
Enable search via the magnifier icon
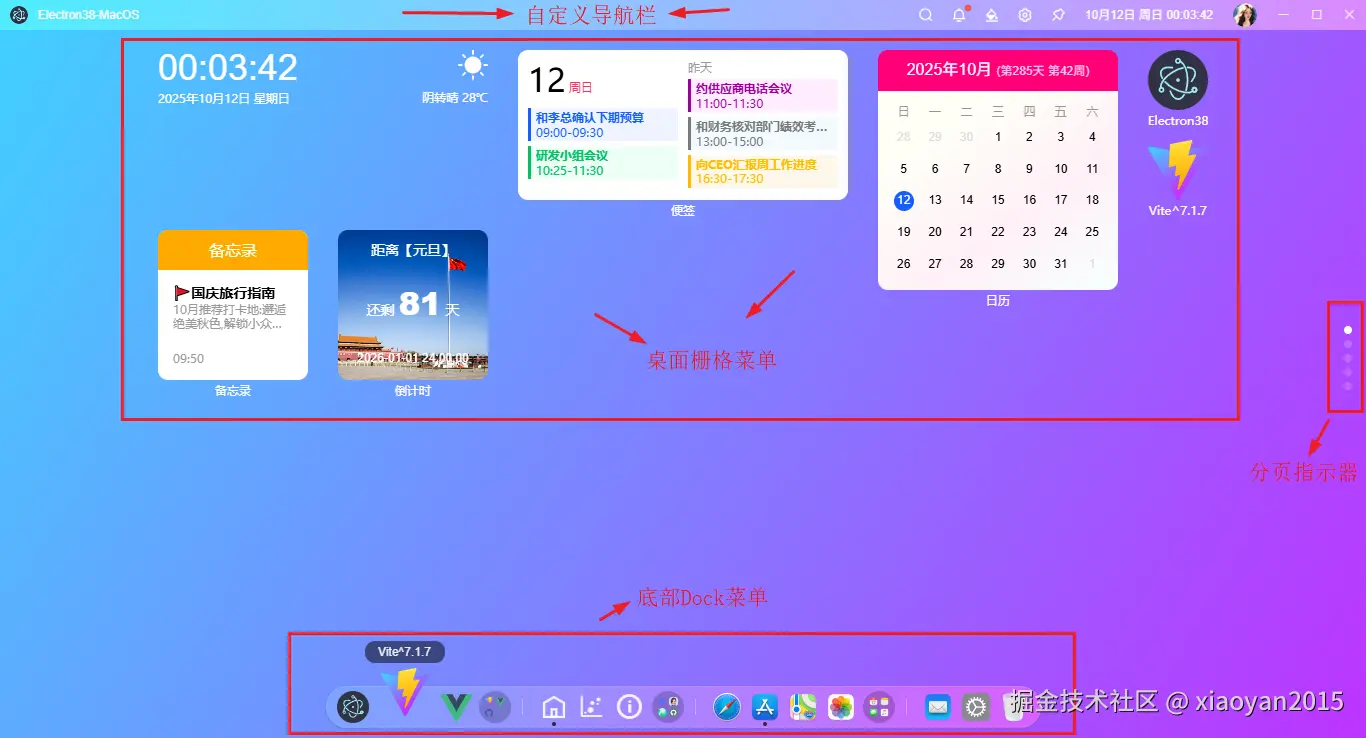925,15
